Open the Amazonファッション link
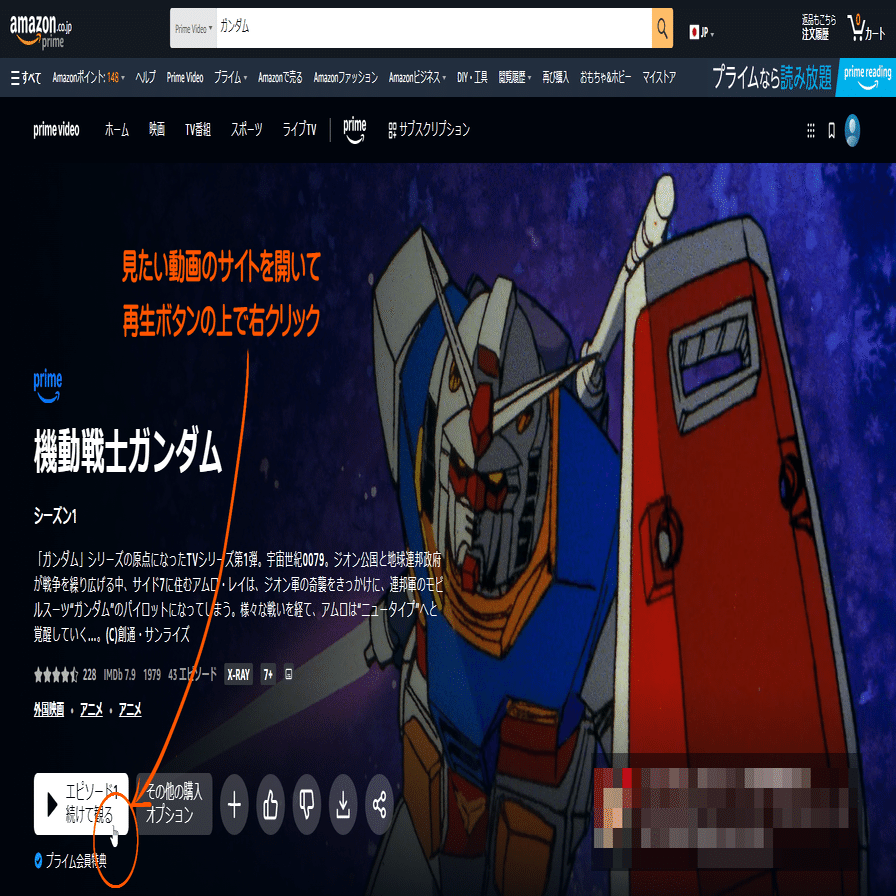The image size is (896, 896). (x=346, y=78)
